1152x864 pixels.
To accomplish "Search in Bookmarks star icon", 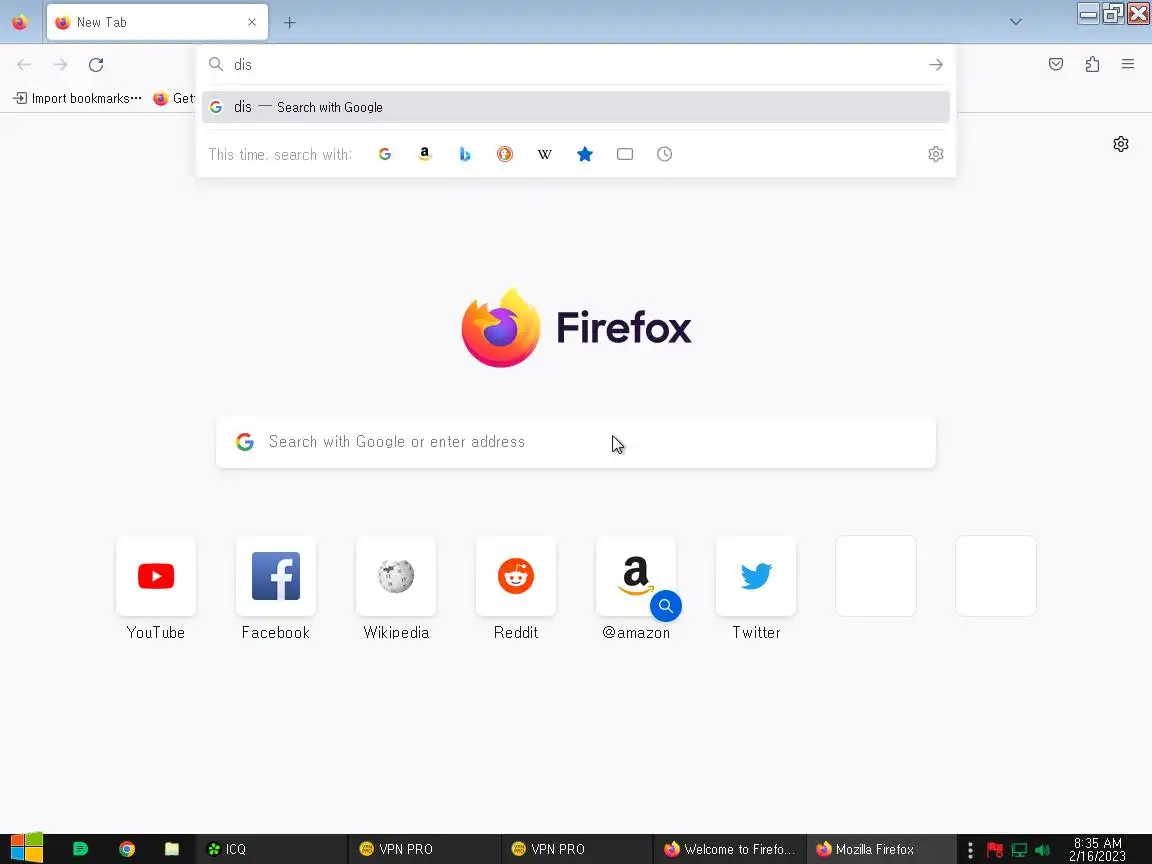I will pos(585,154).
